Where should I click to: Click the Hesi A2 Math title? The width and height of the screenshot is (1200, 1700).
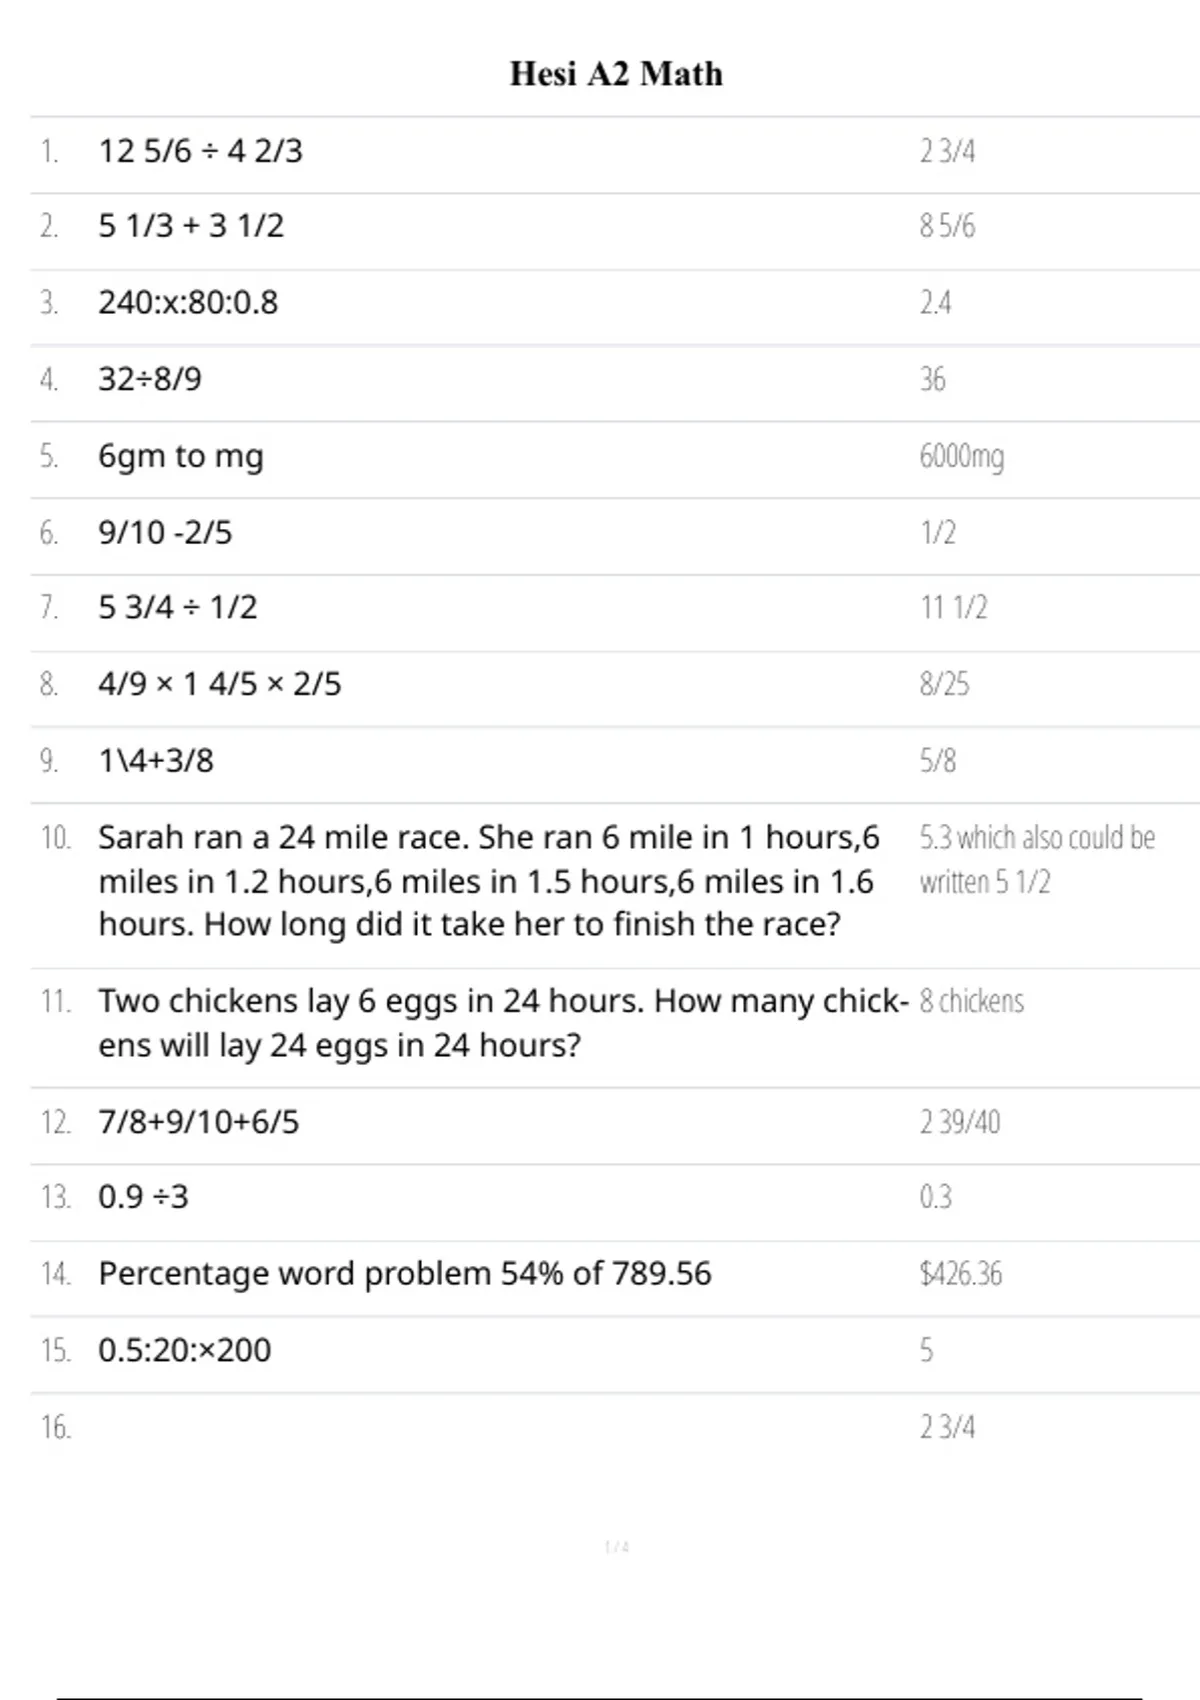click(x=616, y=74)
